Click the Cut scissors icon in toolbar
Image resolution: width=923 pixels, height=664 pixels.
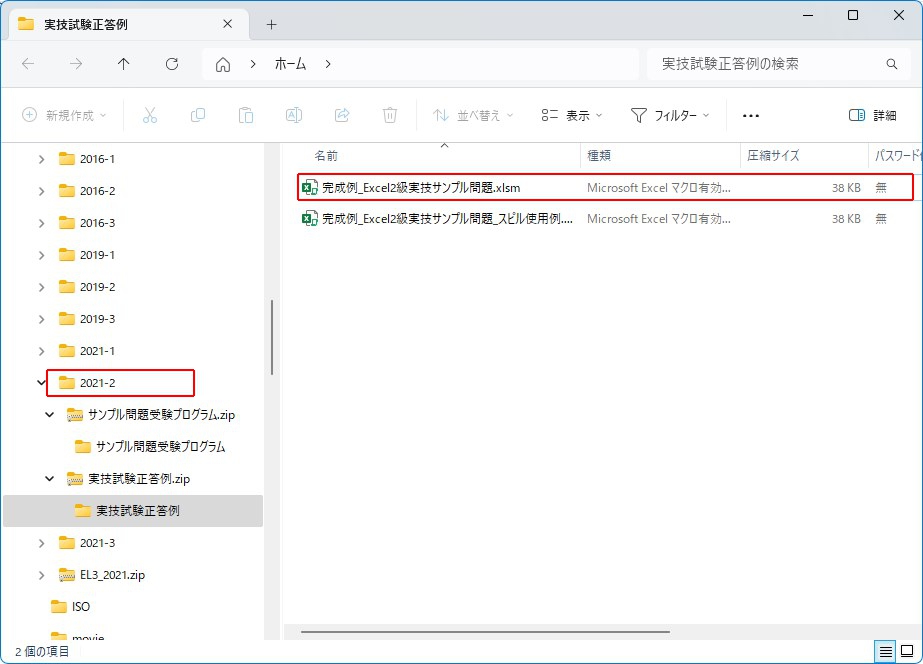150,115
